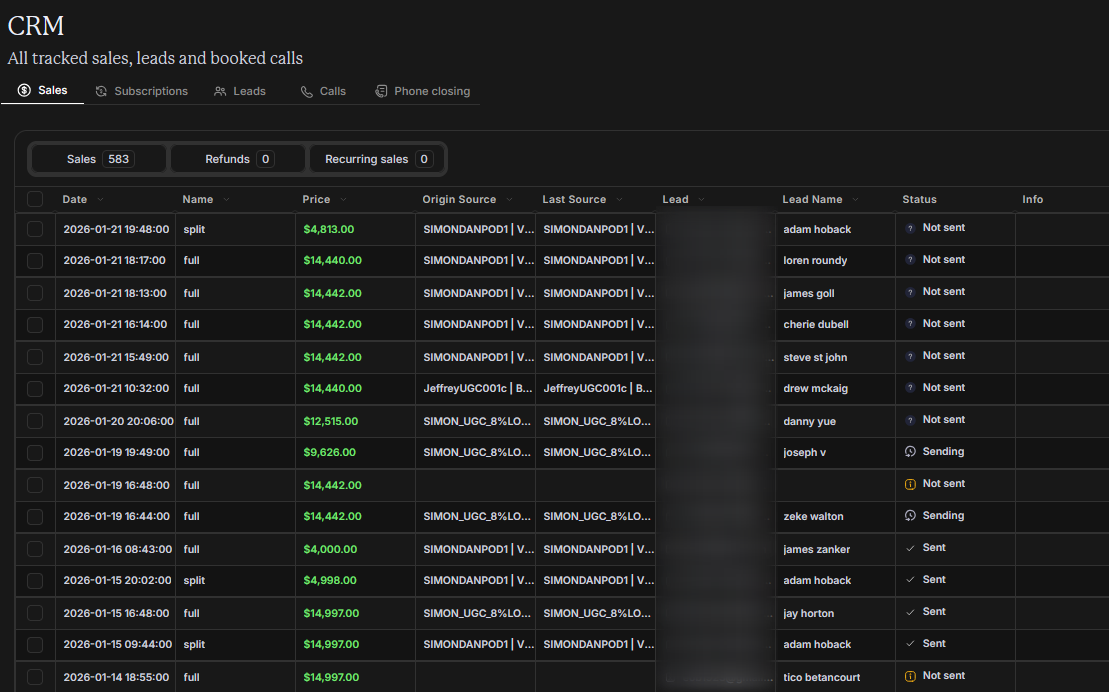Open the Sales tab
The height and width of the screenshot is (692, 1109).
pyautogui.click(x=42, y=91)
